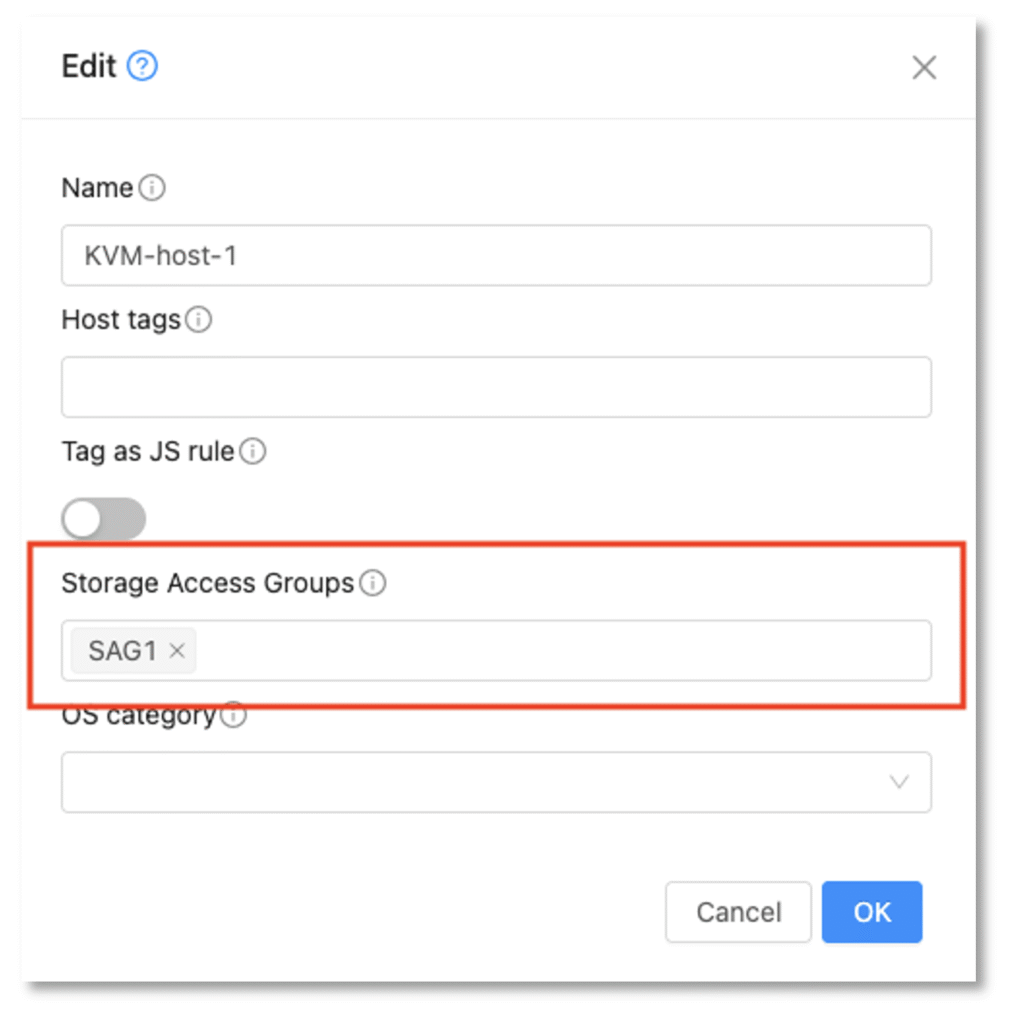Close the Edit dialog with the X
Viewport: 1016px width, 1024px height.
pyautogui.click(x=924, y=68)
